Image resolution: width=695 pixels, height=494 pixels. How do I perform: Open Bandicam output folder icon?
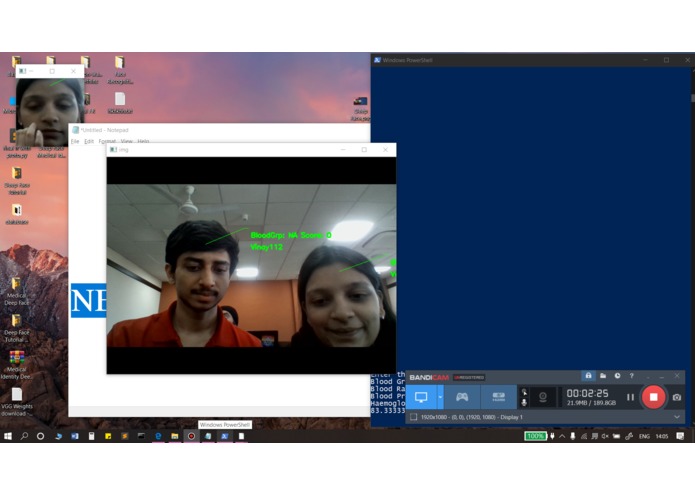coord(603,376)
